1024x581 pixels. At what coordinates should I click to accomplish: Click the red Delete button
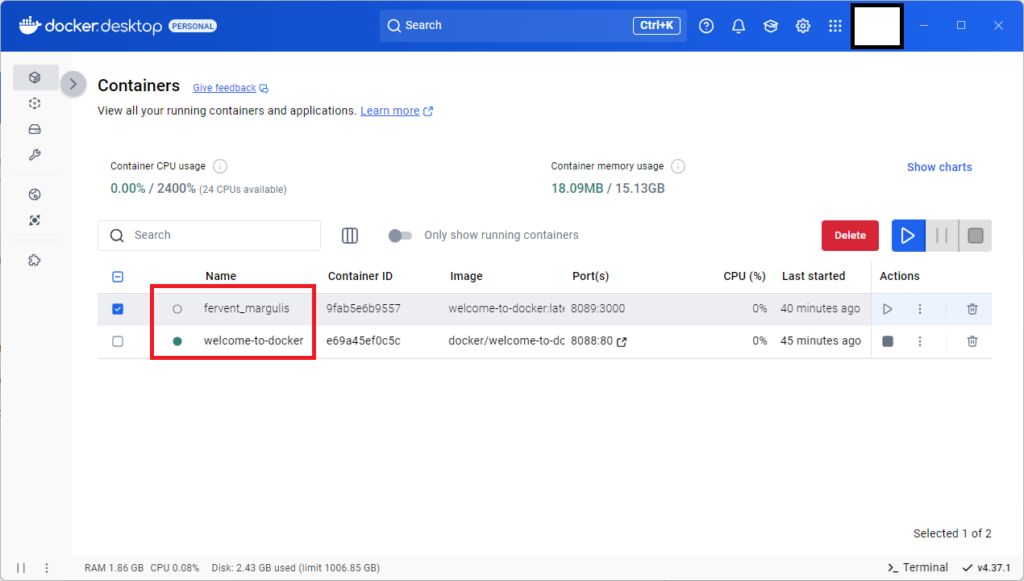850,236
